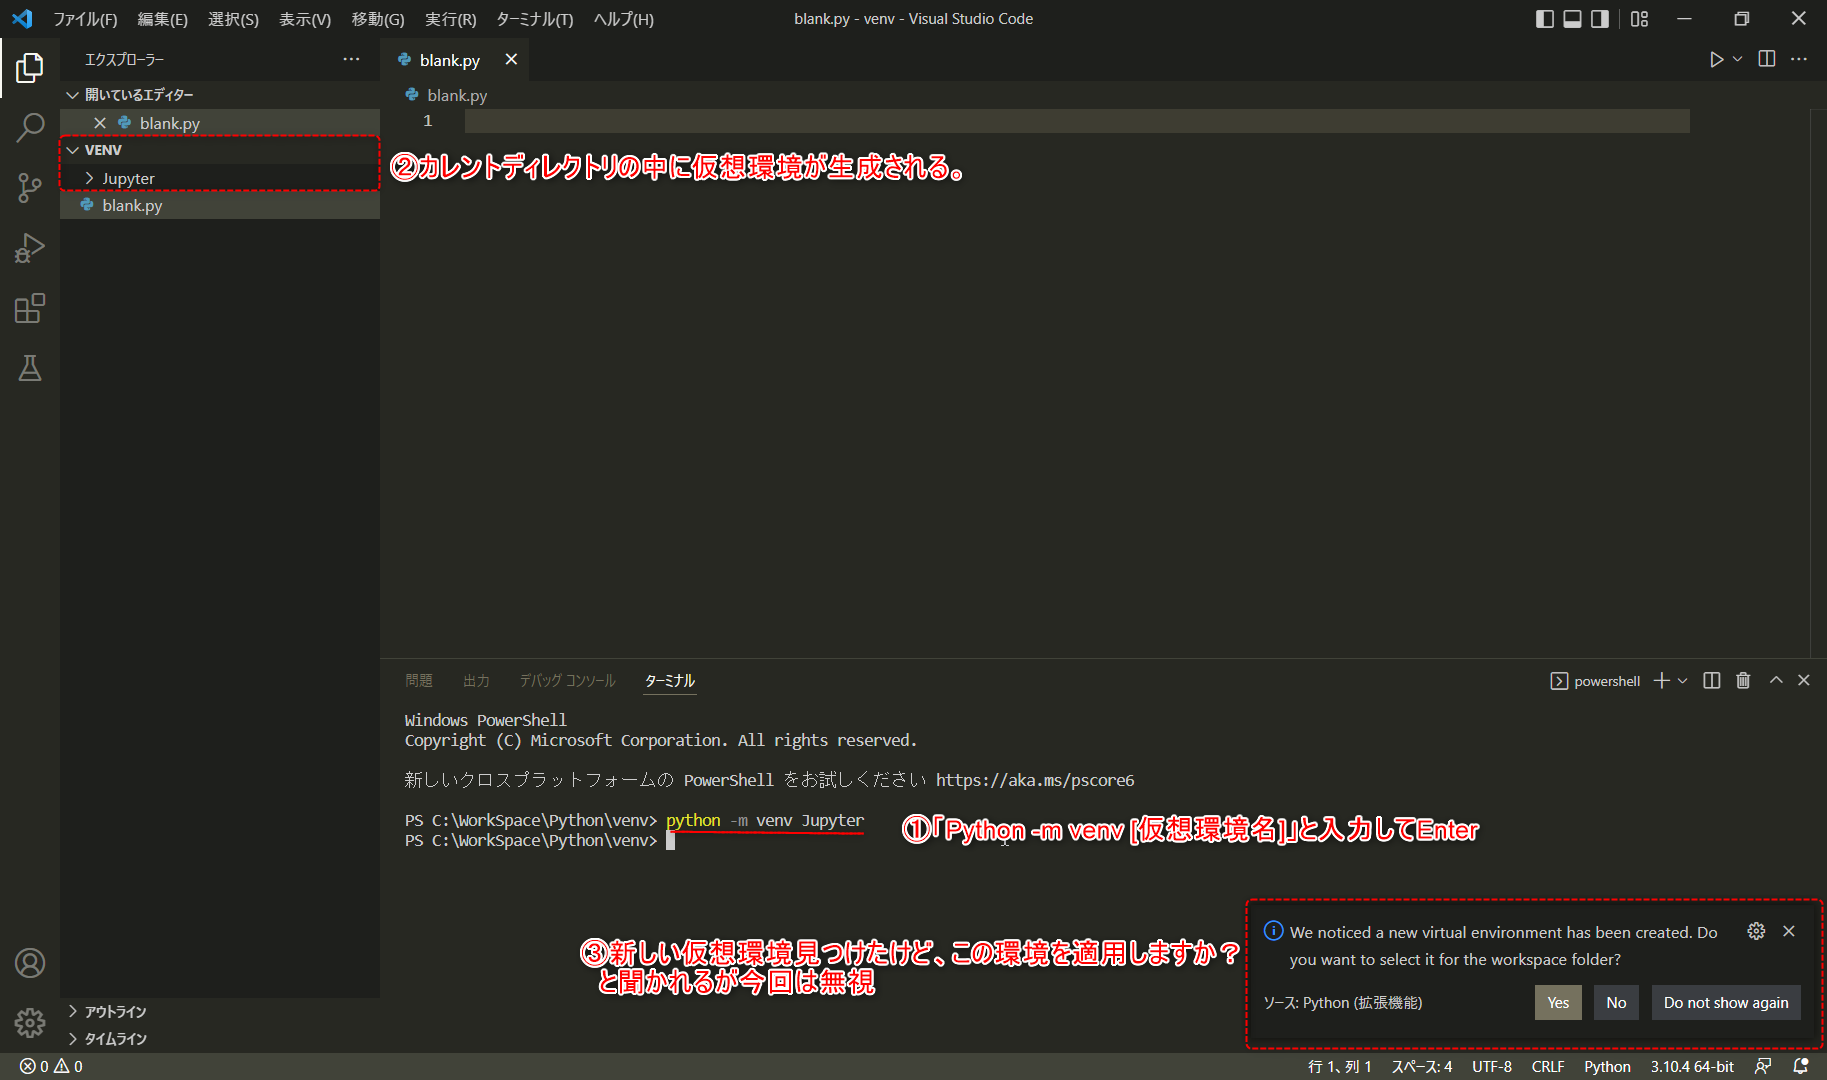Open the Testing view

[x=30, y=368]
